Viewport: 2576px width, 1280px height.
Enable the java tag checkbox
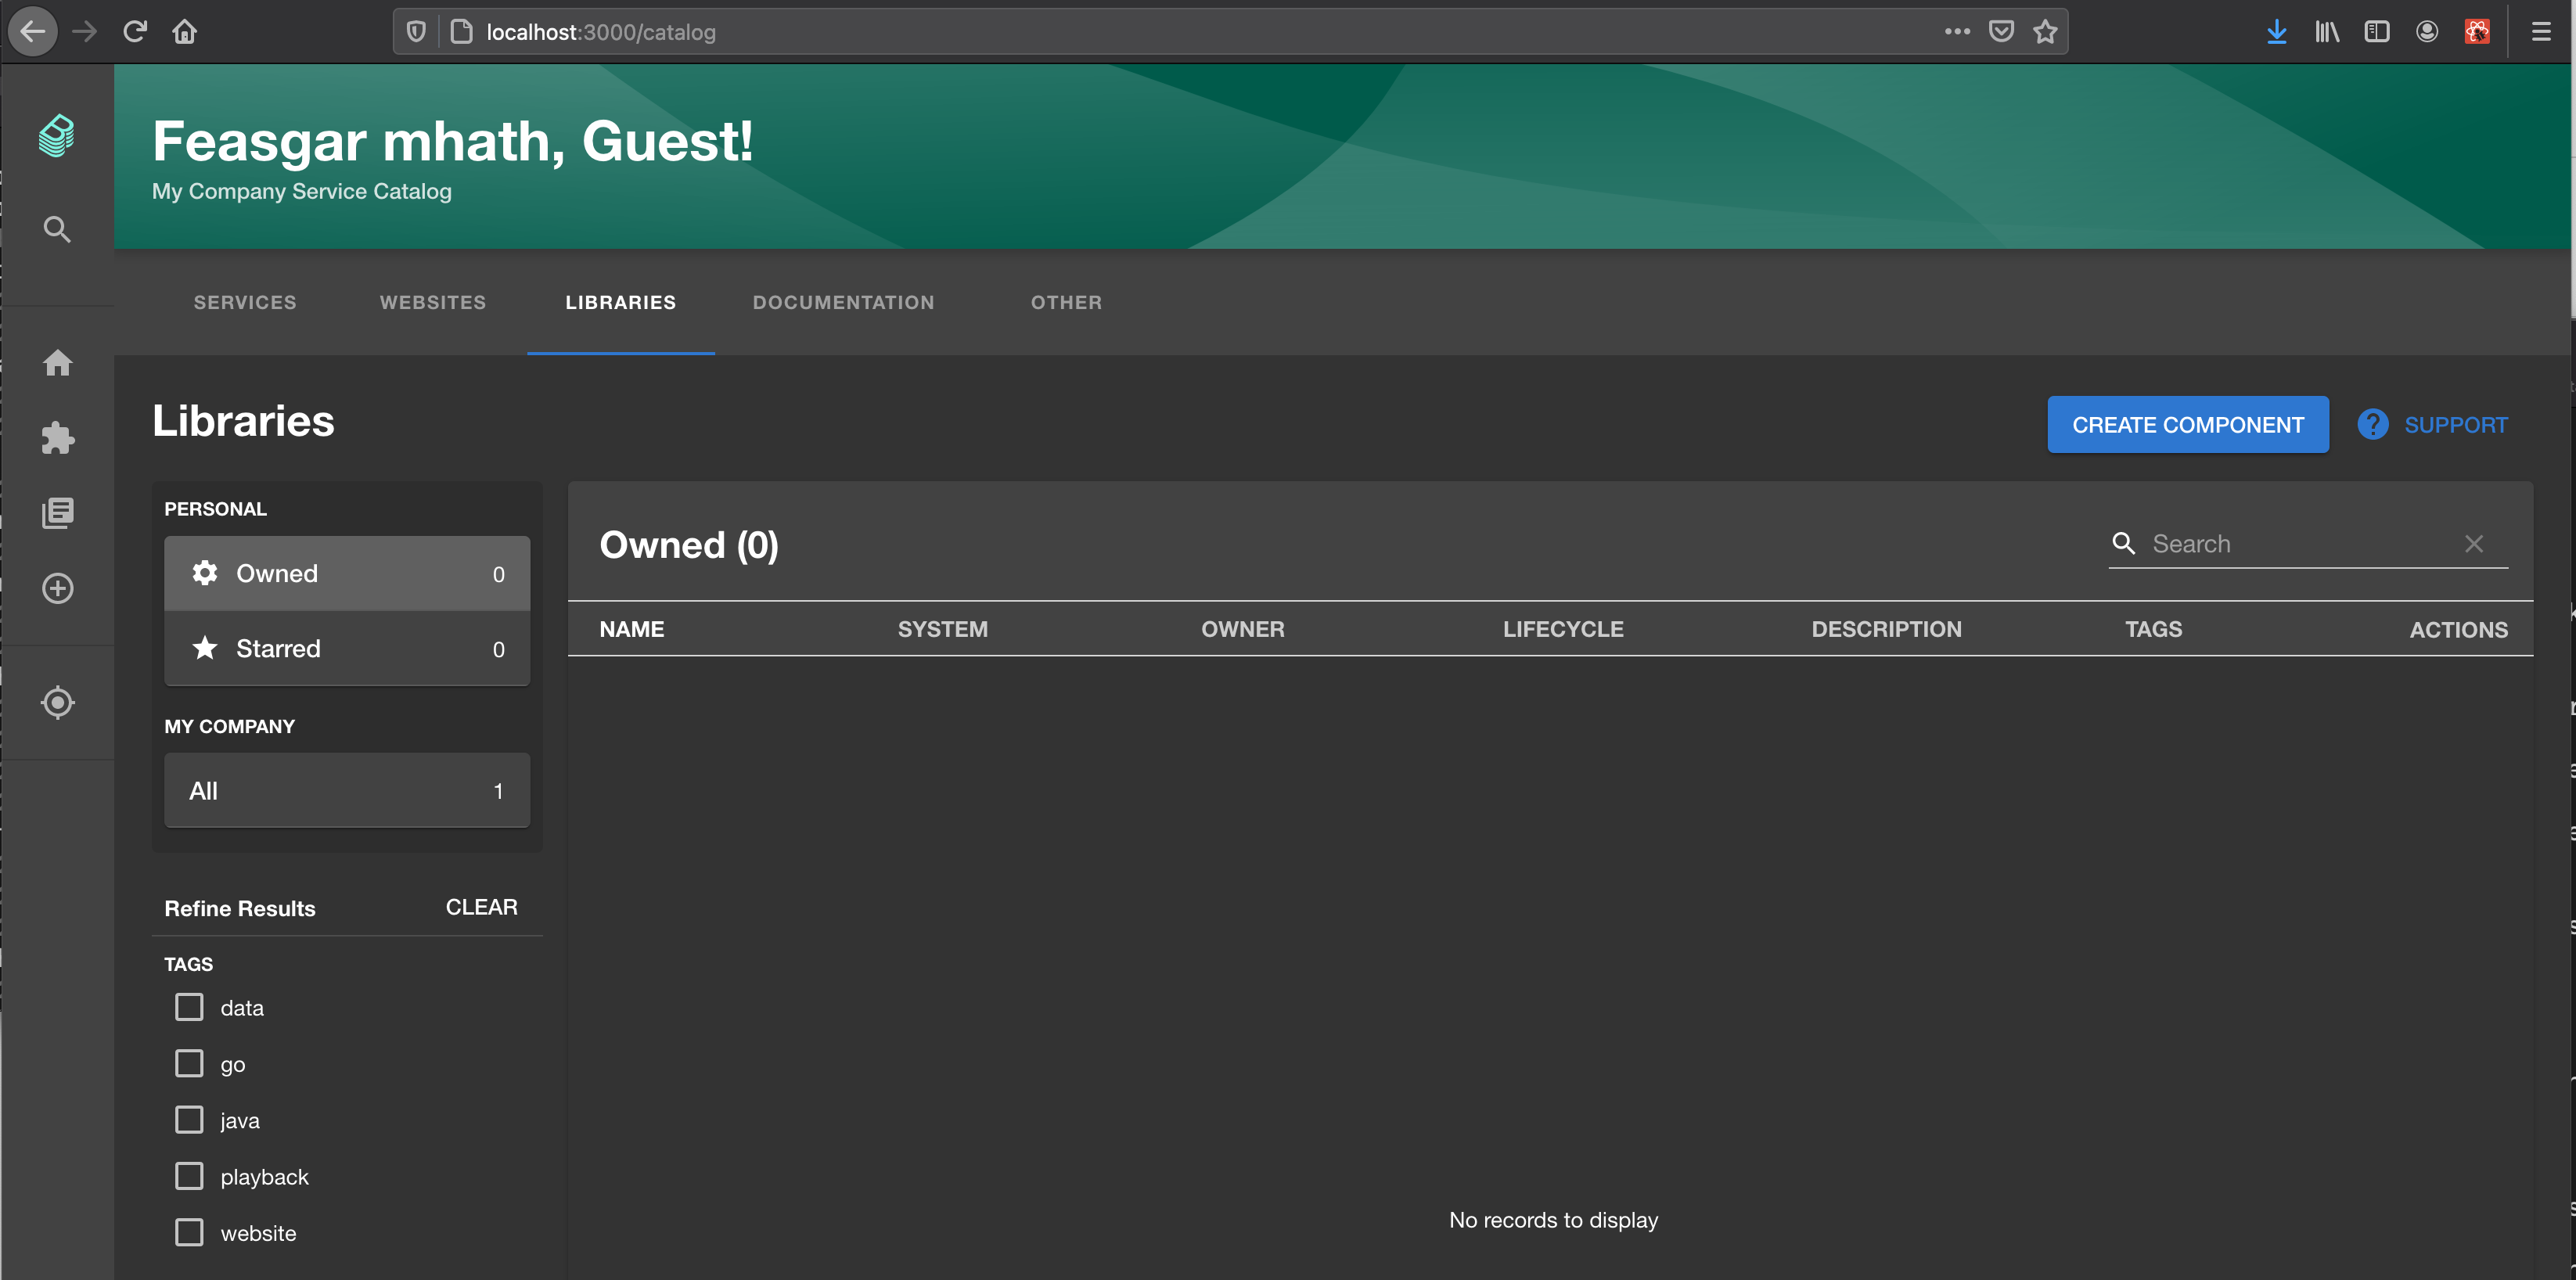189,1119
